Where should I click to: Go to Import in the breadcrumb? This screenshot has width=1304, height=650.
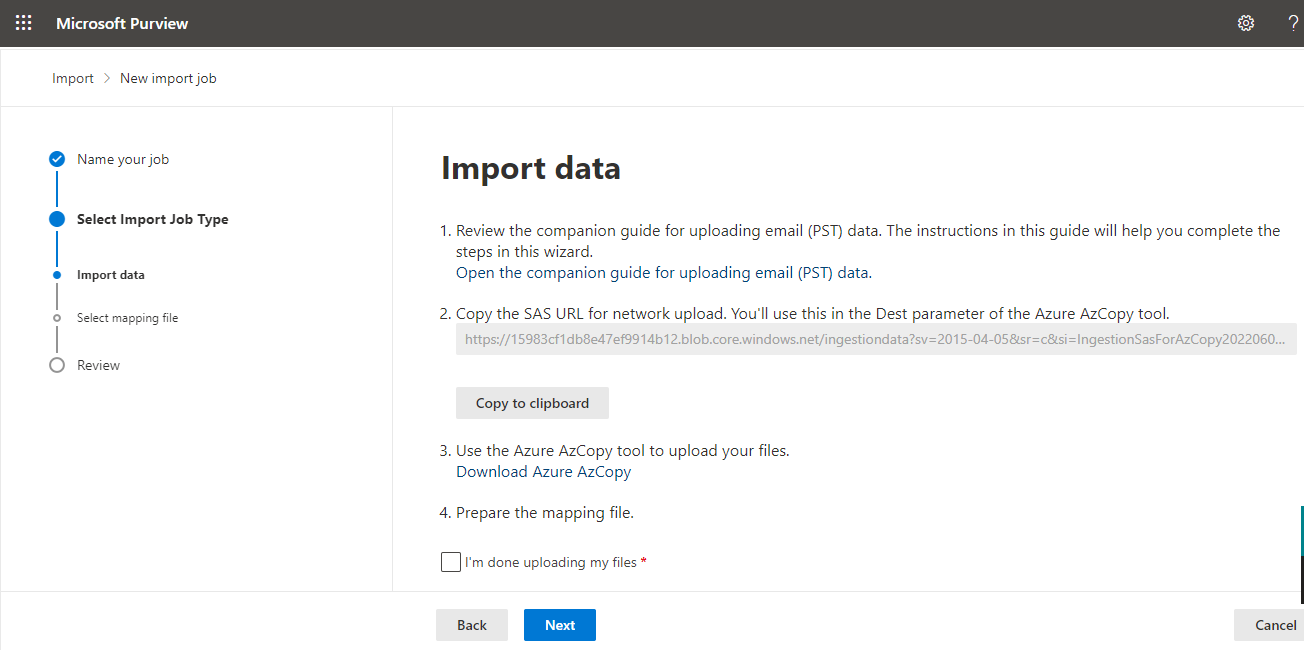pos(73,78)
